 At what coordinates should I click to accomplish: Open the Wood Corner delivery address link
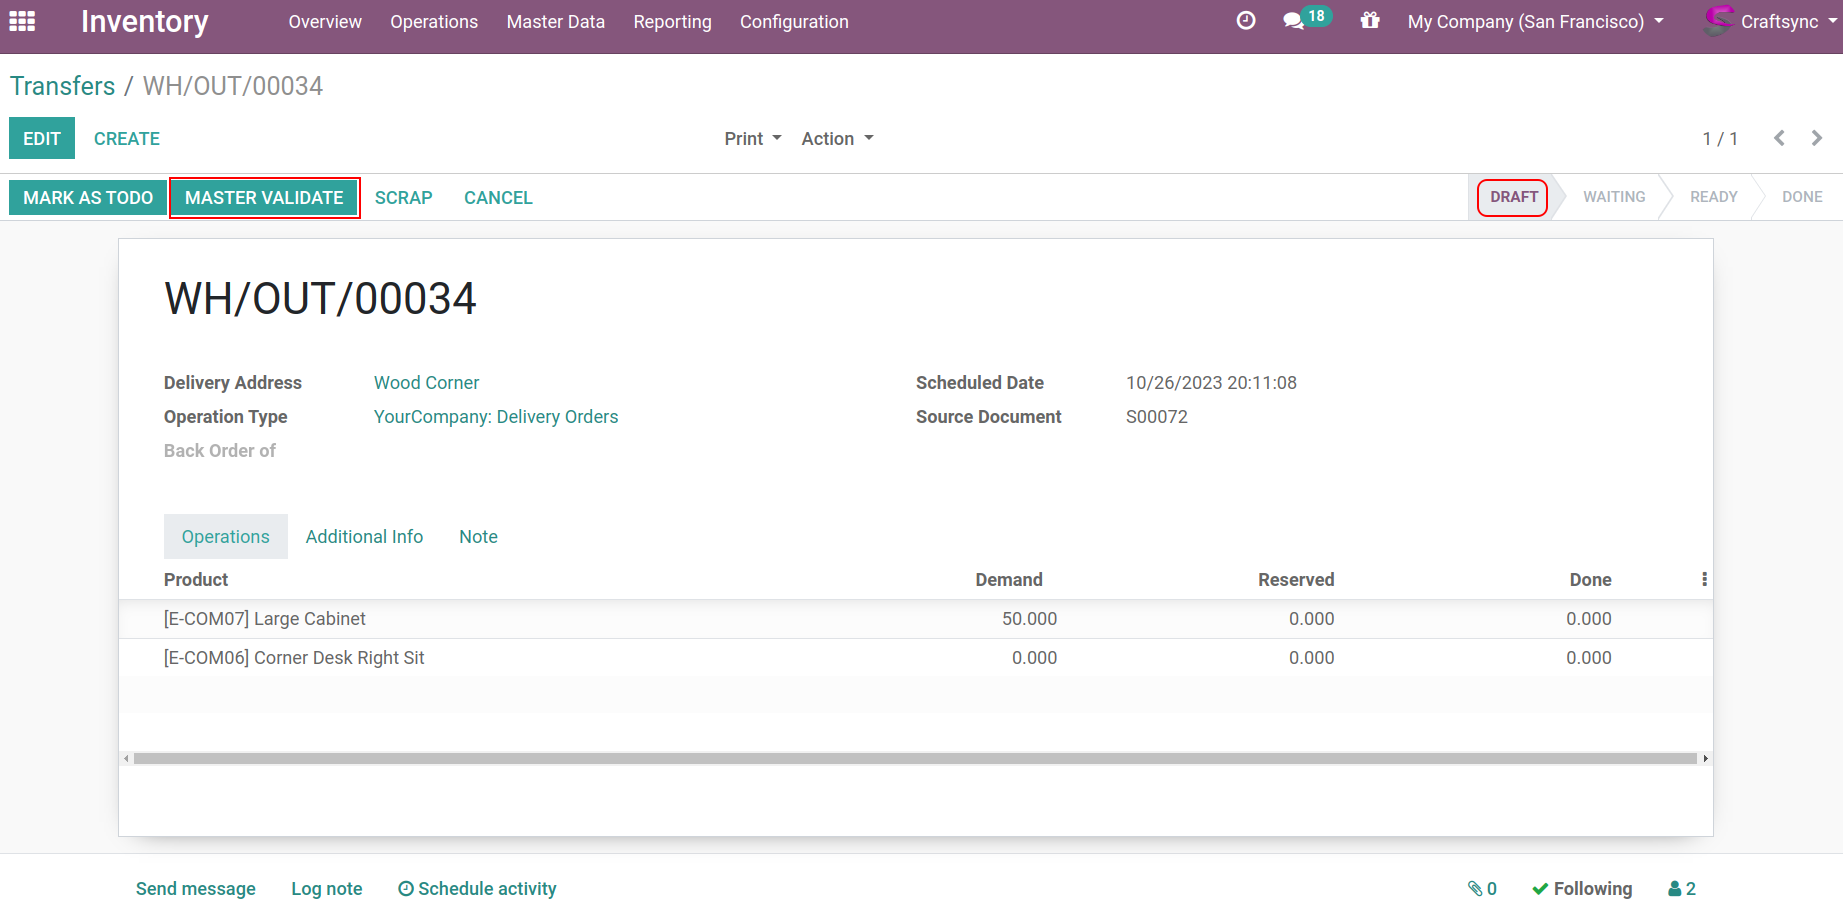pyautogui.click(x=426, y=383)
